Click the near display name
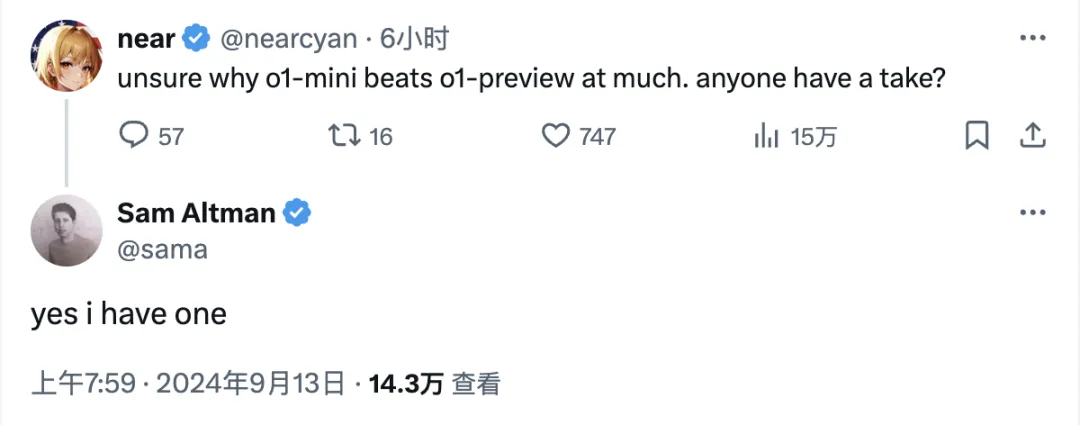This screenshot has width=1080, height=425. coord(146,39)
